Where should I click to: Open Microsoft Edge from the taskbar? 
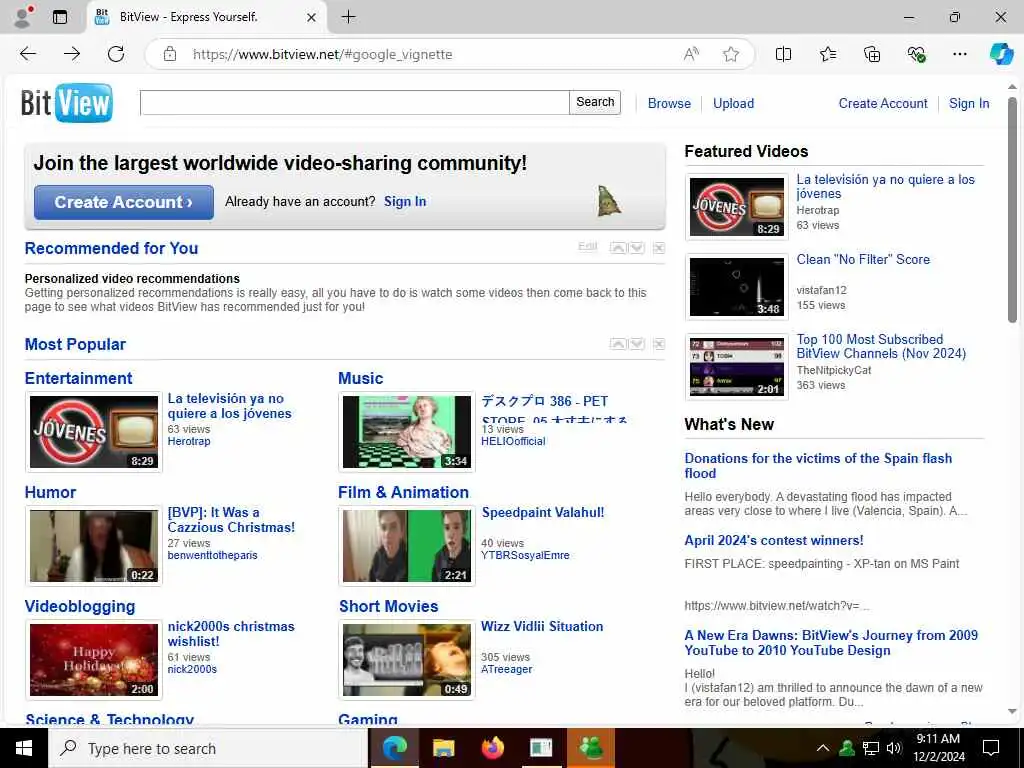(394, 748)
